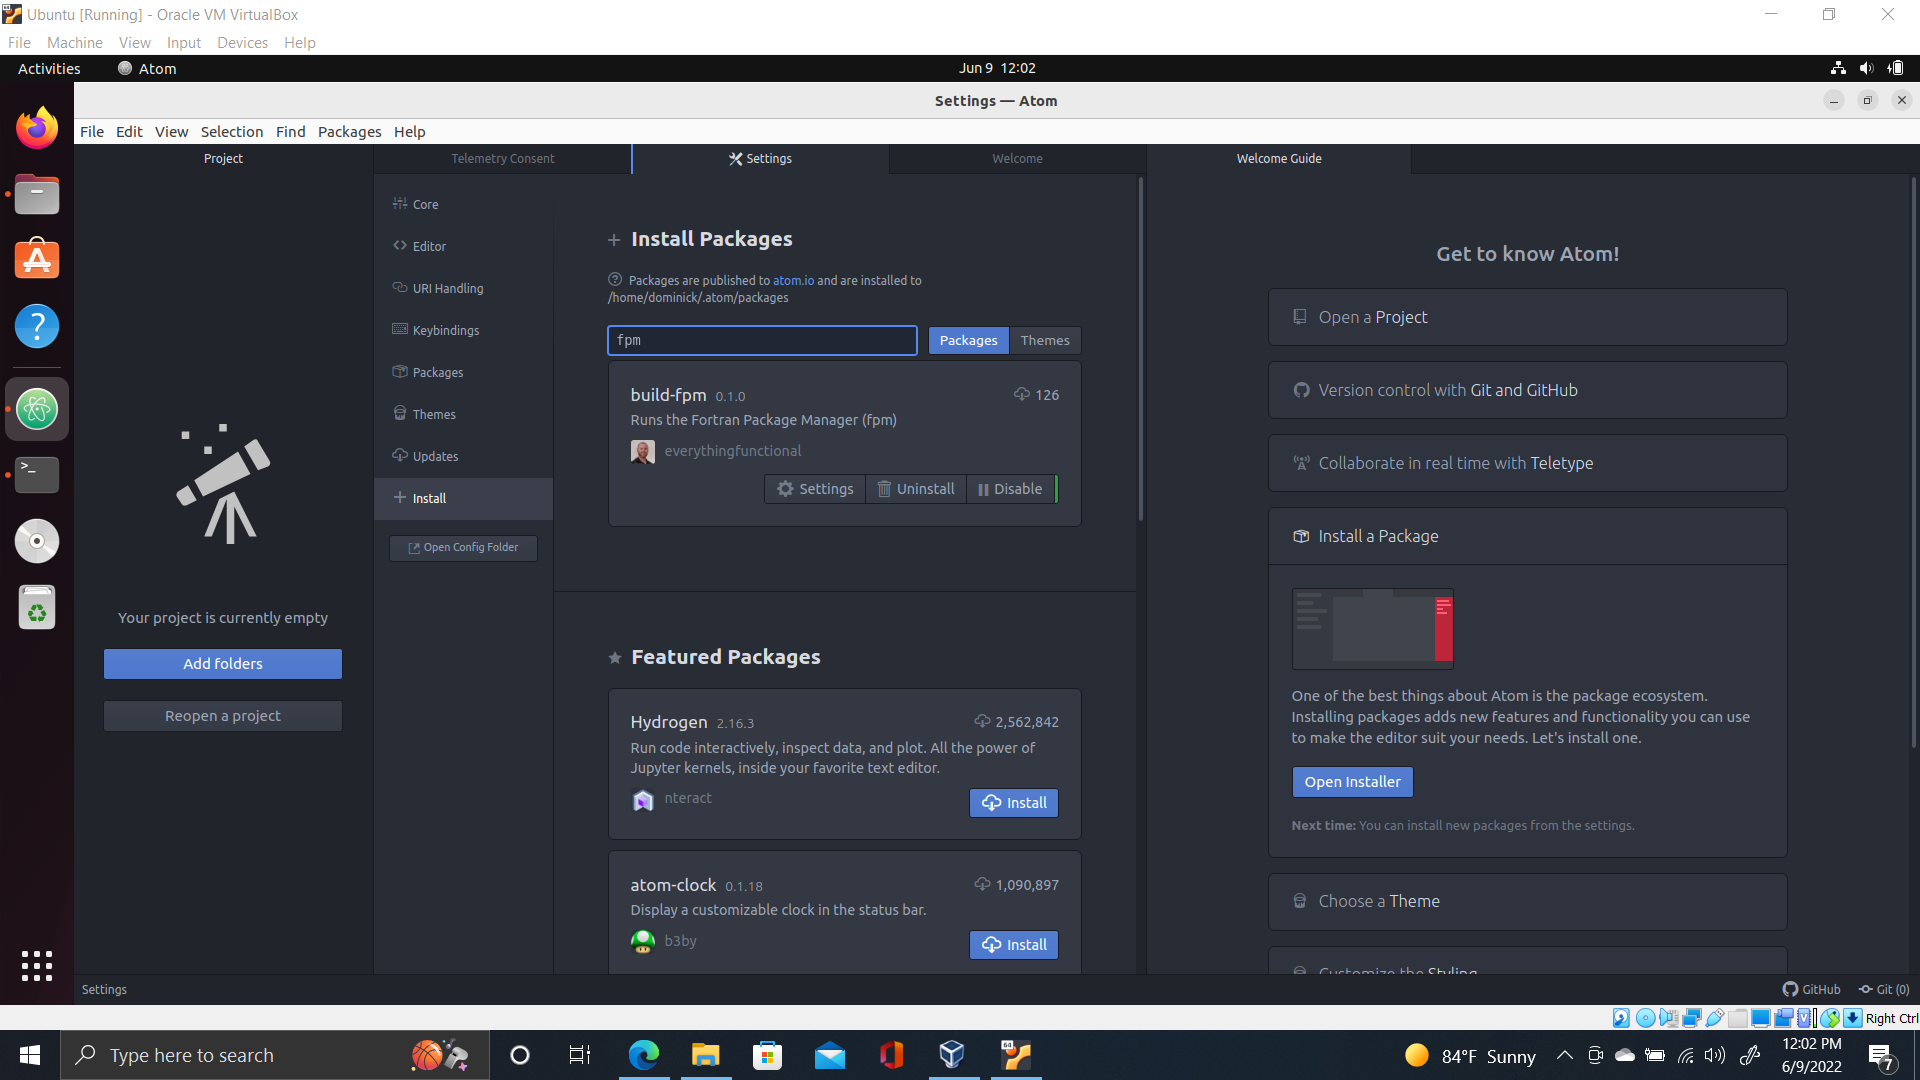Expand Collaborate with Teletype card
Screen dimensions: 1920x1080
1527,463
